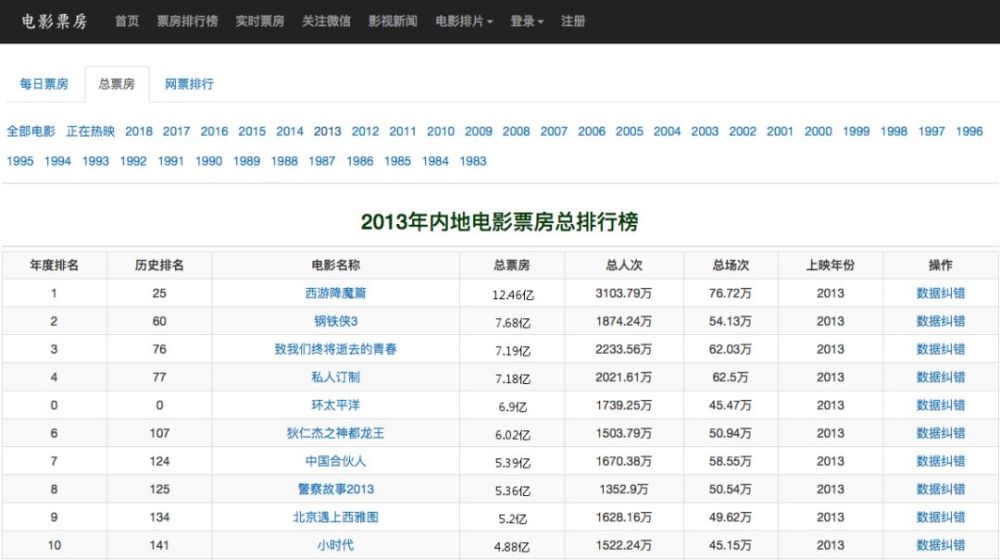This screenshot has height=560, width=1000.
Task: Choose year 2002 filter
Action: click(742, 131)
